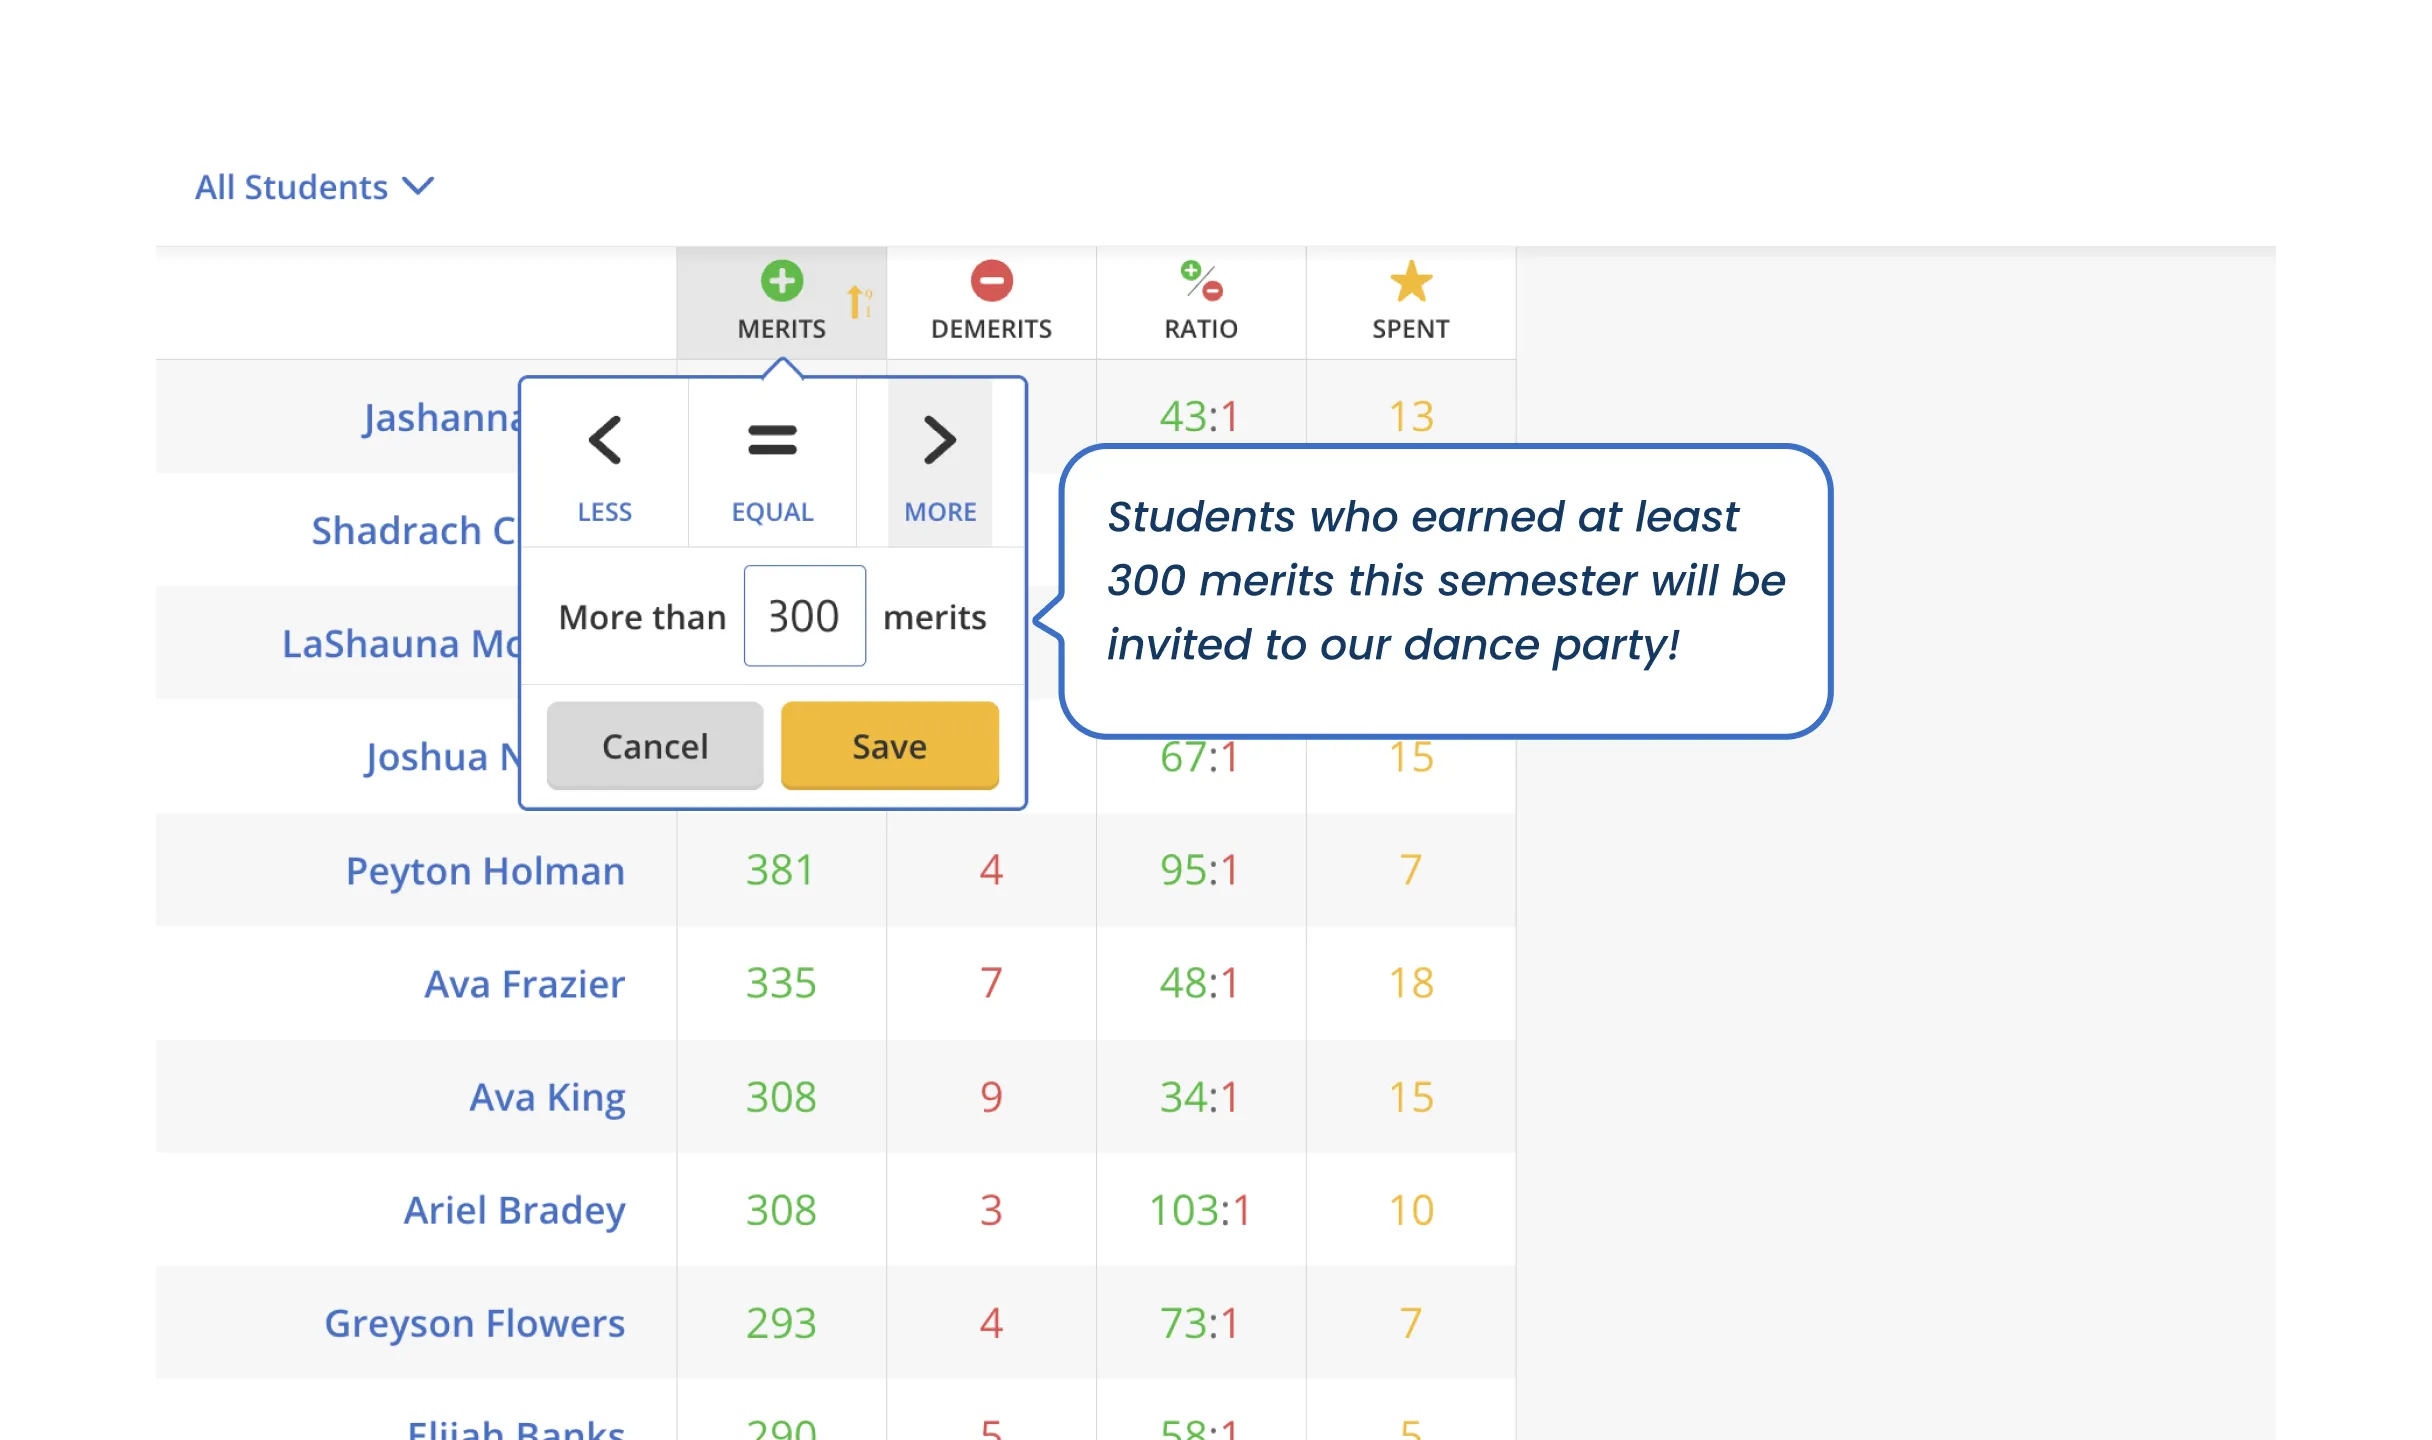Click Ariel Bradey's merits value 308
The height and width of the screenshot is (1440, 2432).
[781, 1210]
